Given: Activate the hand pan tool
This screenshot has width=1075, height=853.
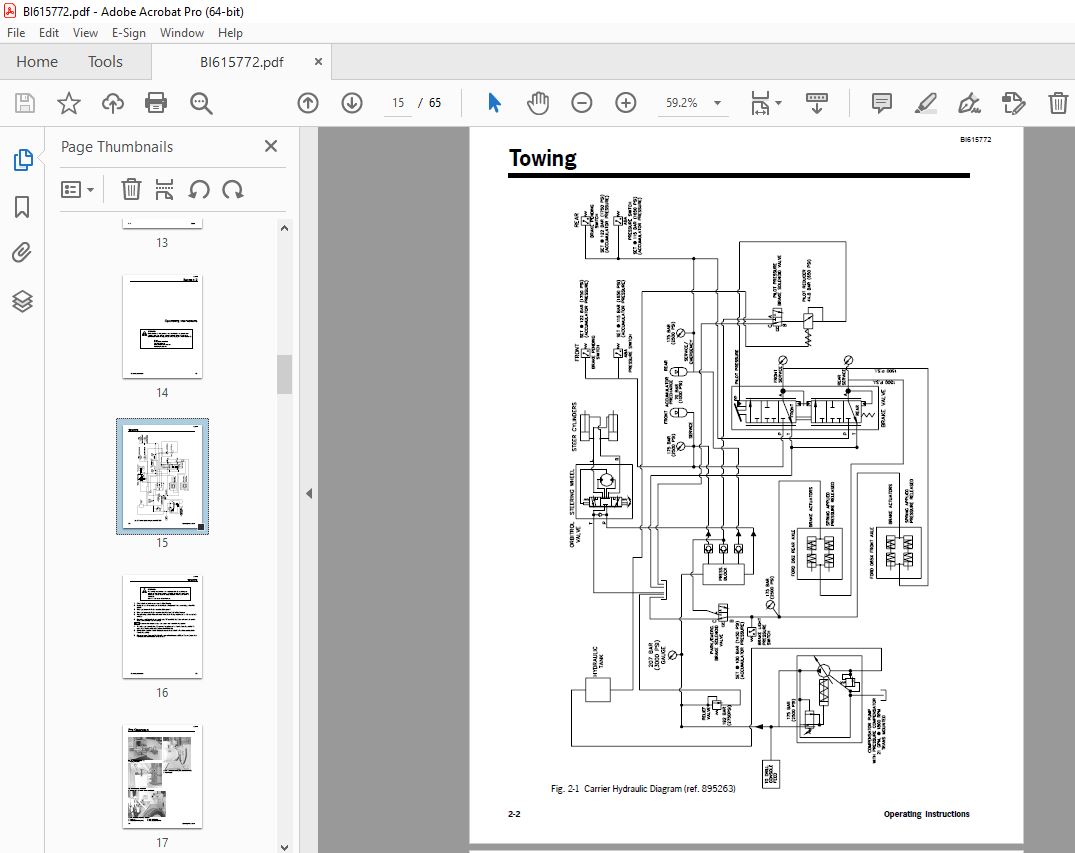Looking at the screenshot, I should 538,103.
